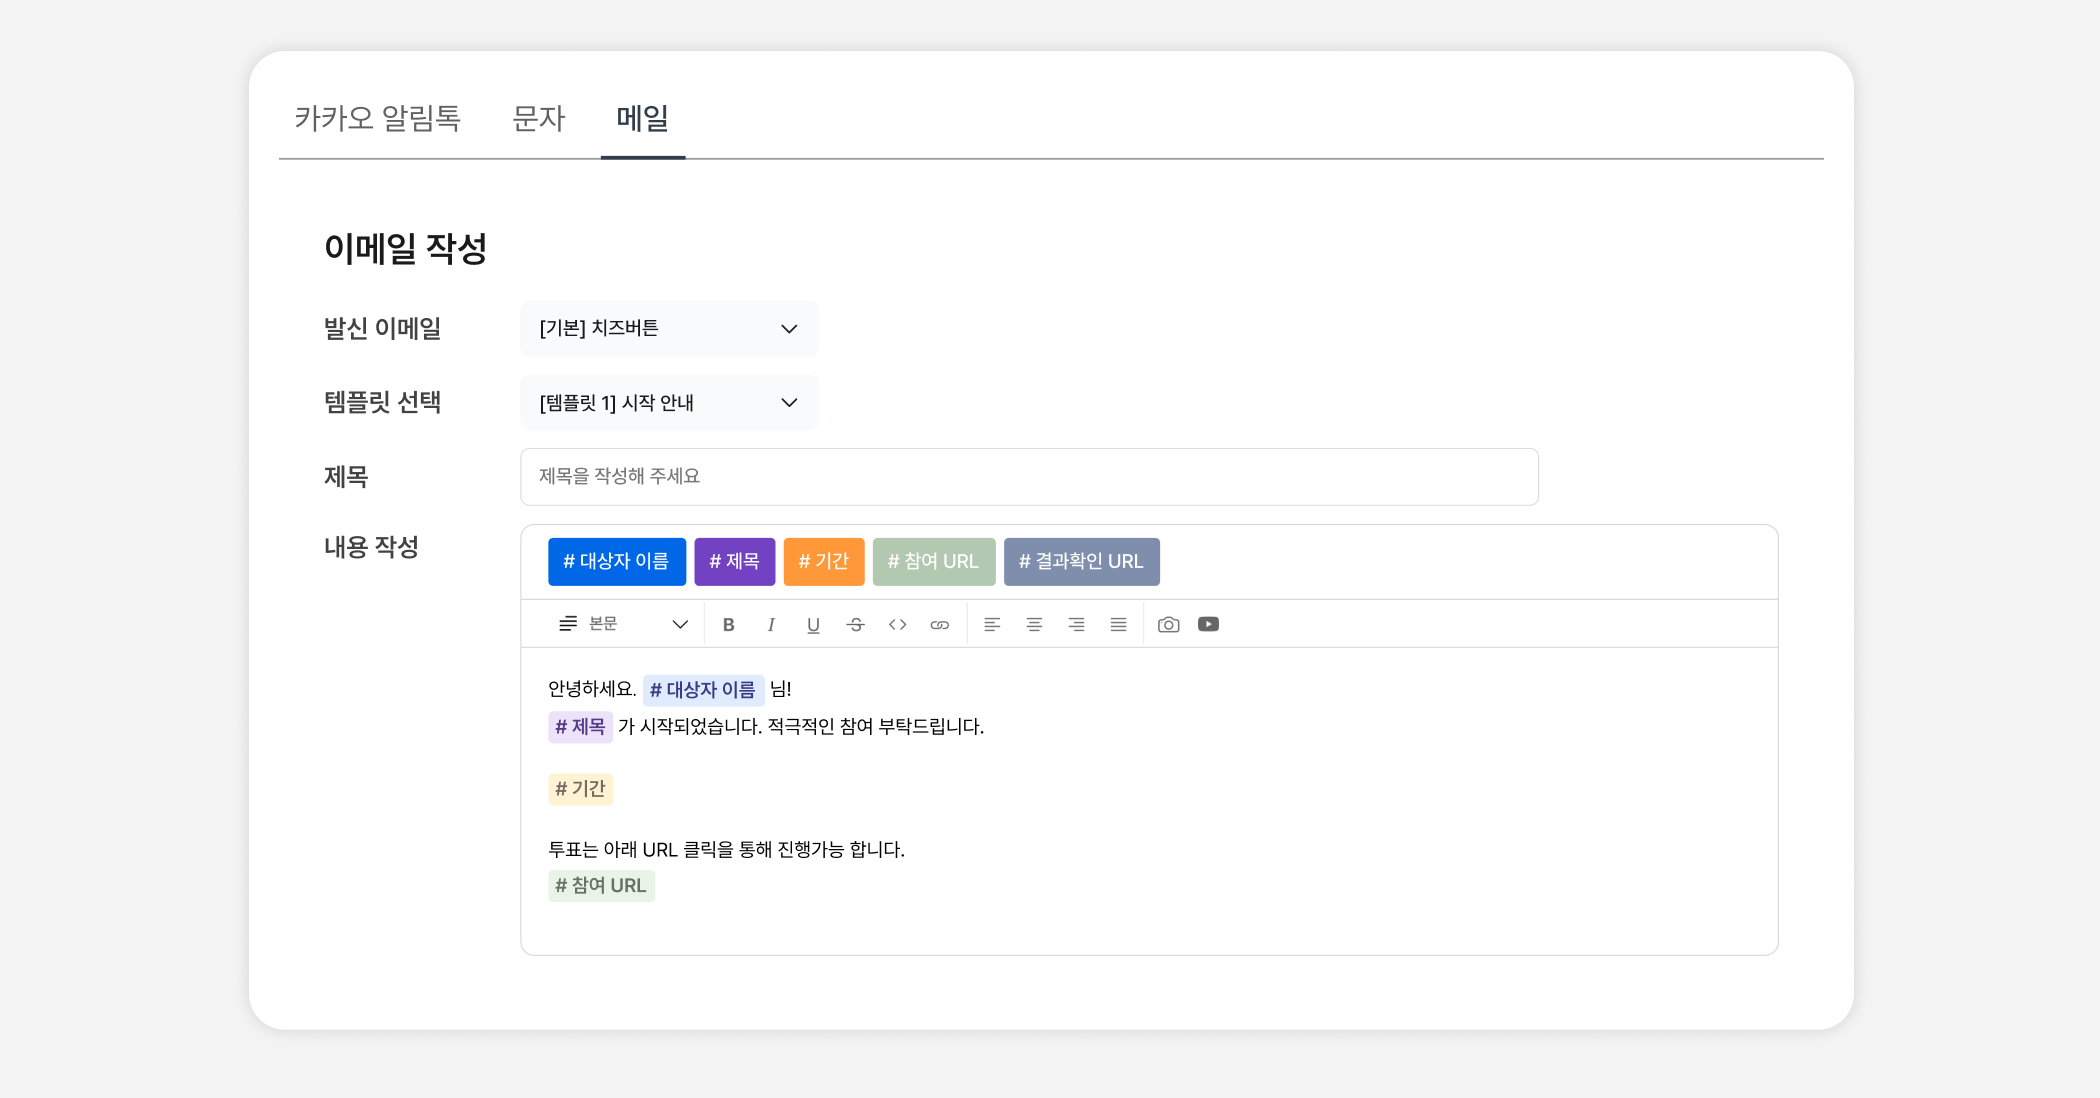Insert inline code with code icon
The width and height of the screenshot is (2100, 1098).
[x=897, y=624]
